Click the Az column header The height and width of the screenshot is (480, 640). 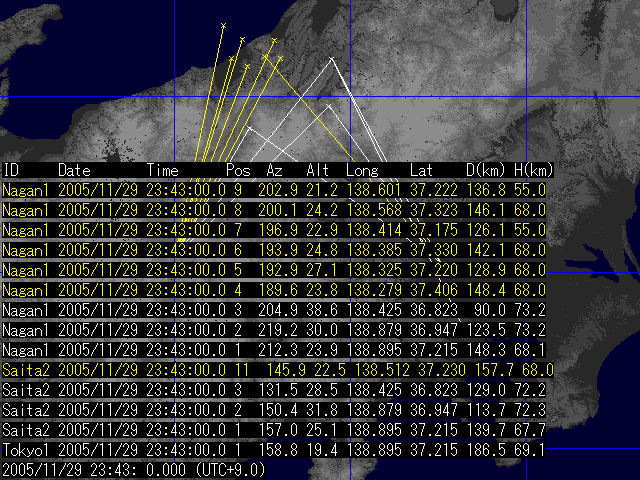click(274, 170)
